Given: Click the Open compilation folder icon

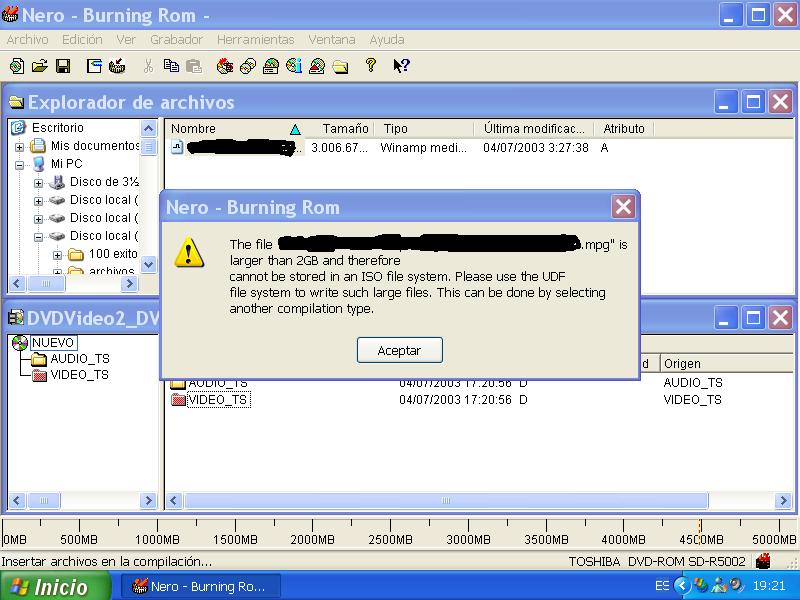Looking at the screenshot, I should click(40, 66).
